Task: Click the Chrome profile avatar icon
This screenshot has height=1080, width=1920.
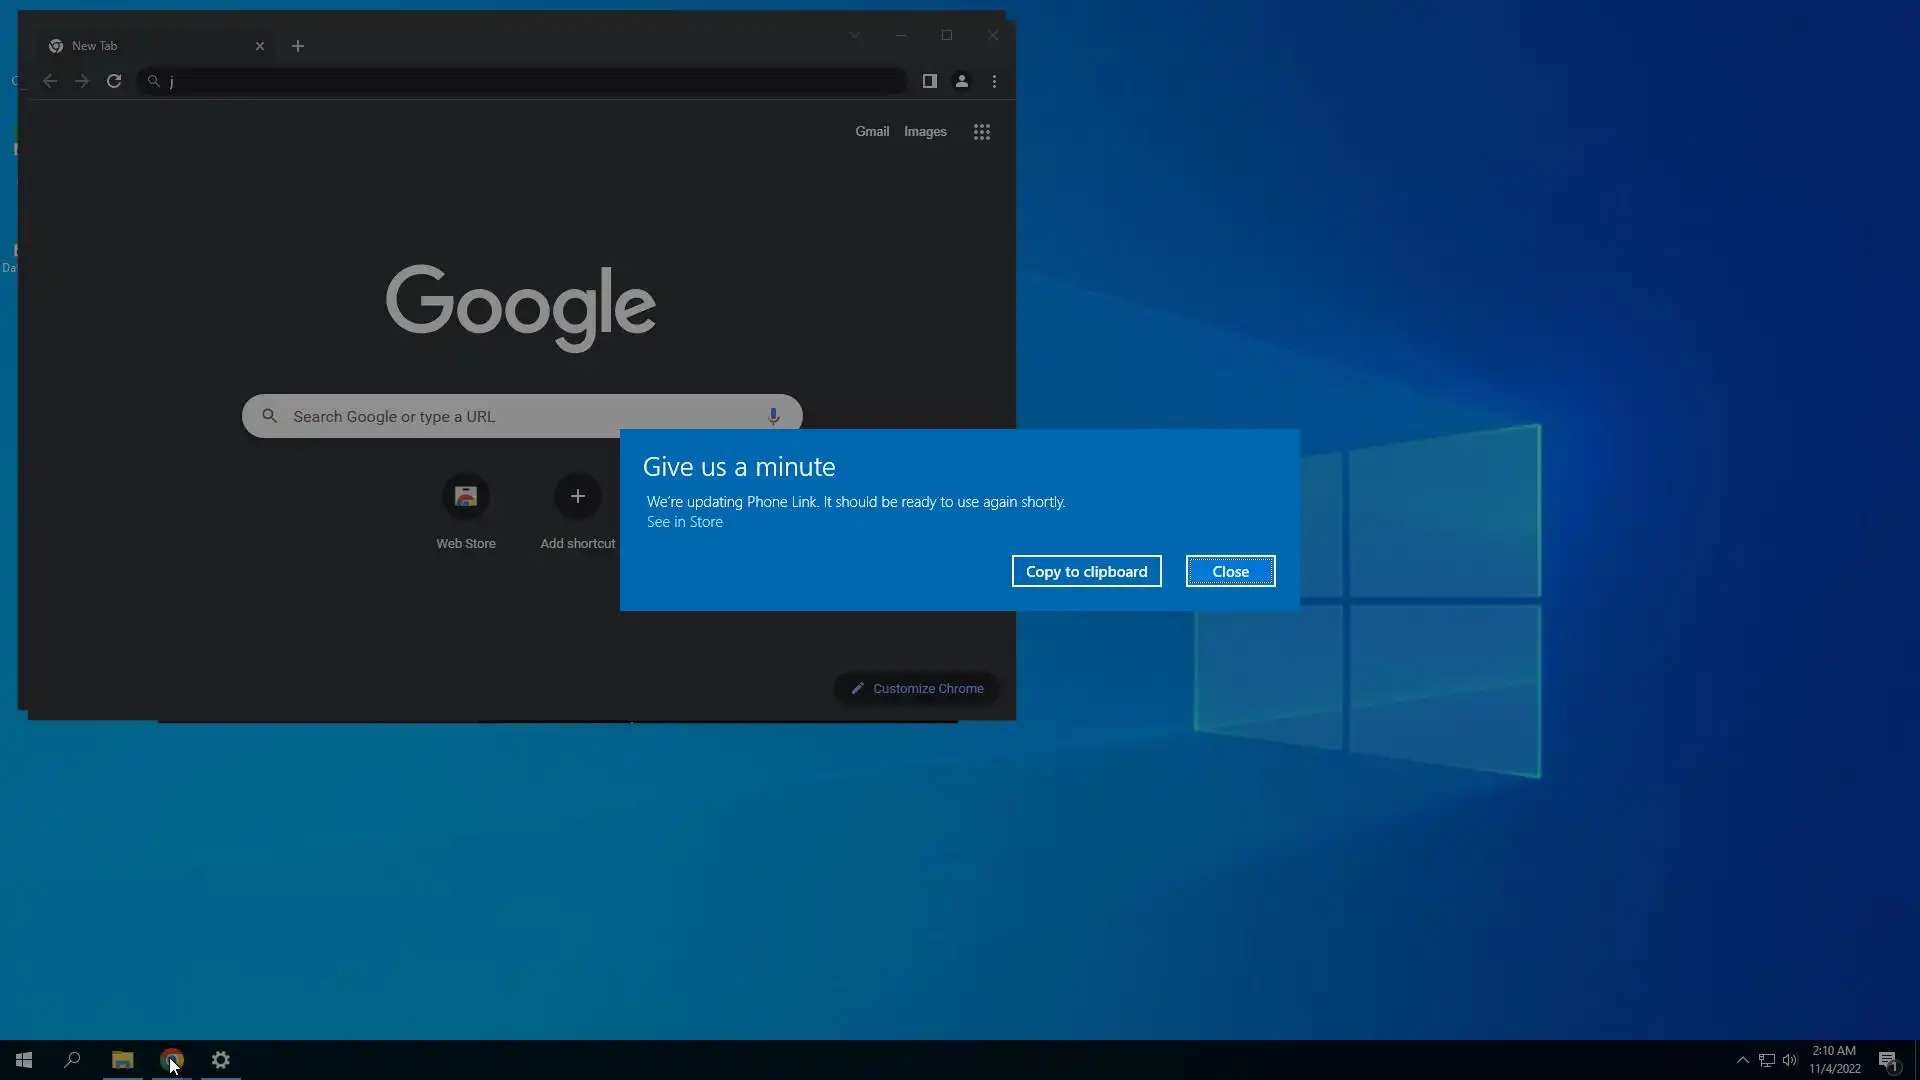Action: pos(961,81)
